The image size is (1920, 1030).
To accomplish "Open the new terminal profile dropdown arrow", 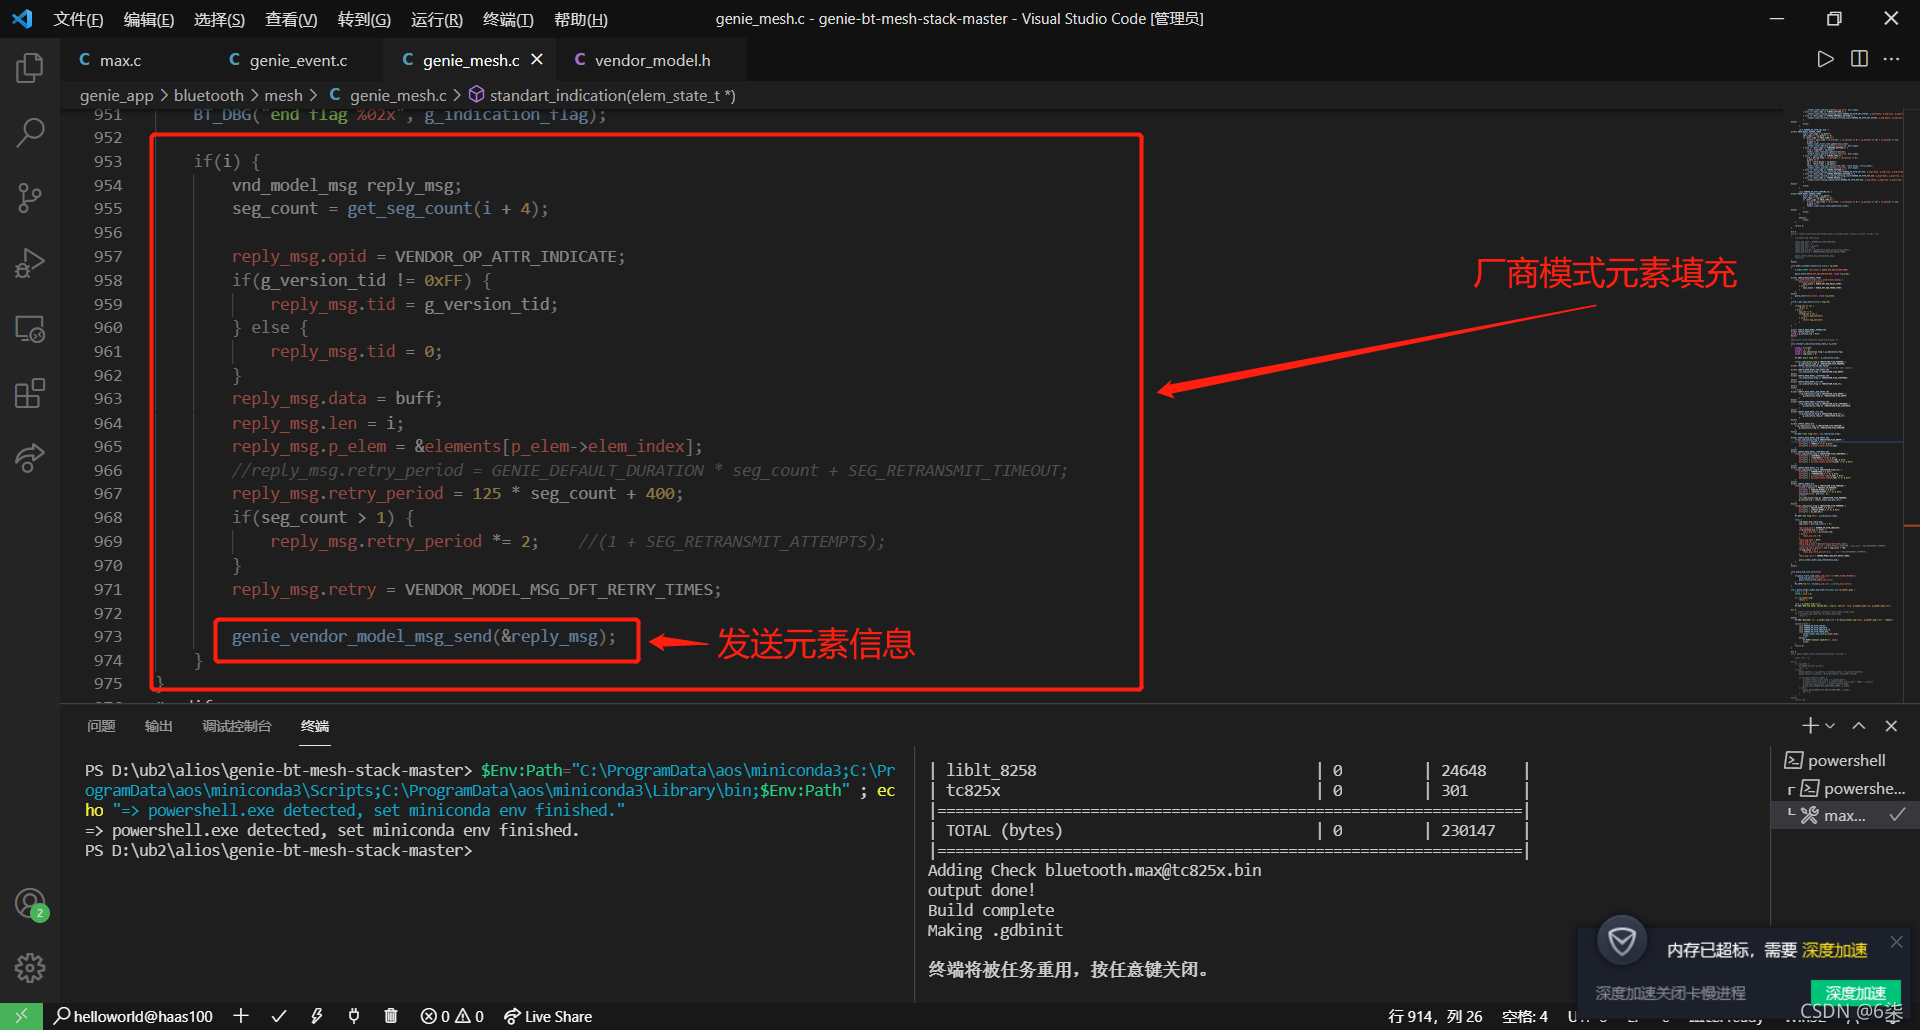I will point(1830,726).
